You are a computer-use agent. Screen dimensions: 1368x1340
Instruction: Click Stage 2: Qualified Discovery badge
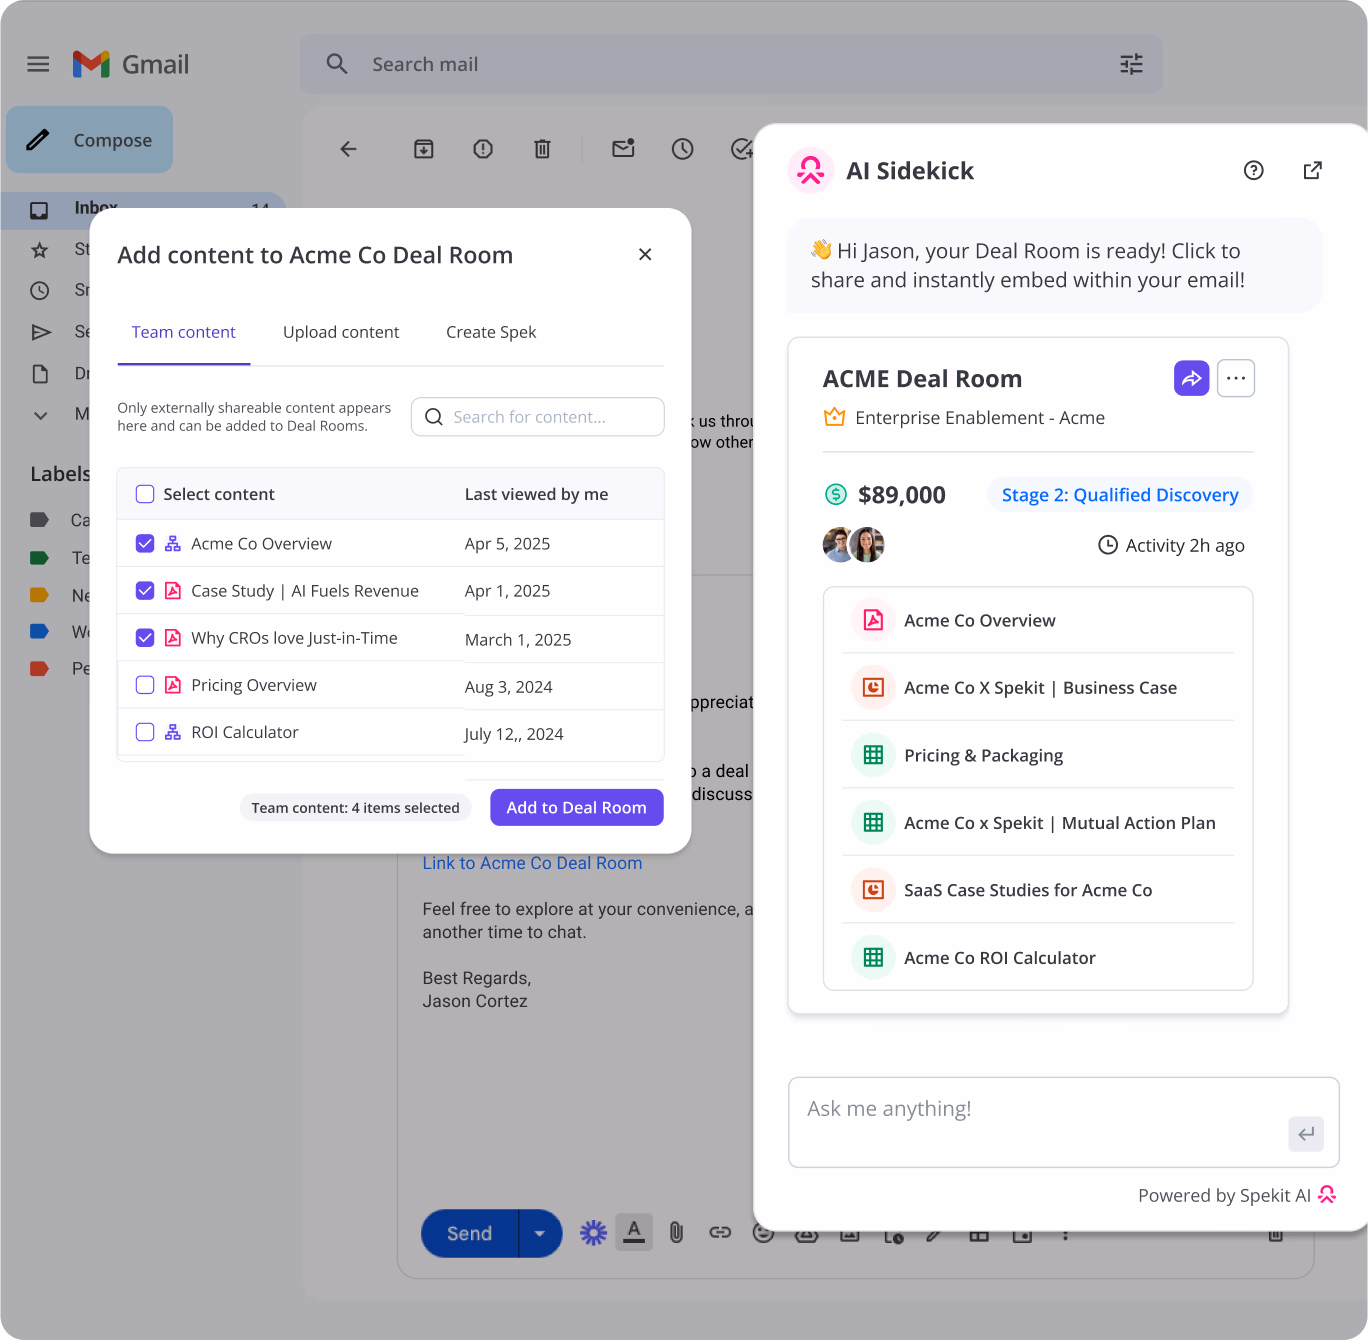coord(1120,495)
